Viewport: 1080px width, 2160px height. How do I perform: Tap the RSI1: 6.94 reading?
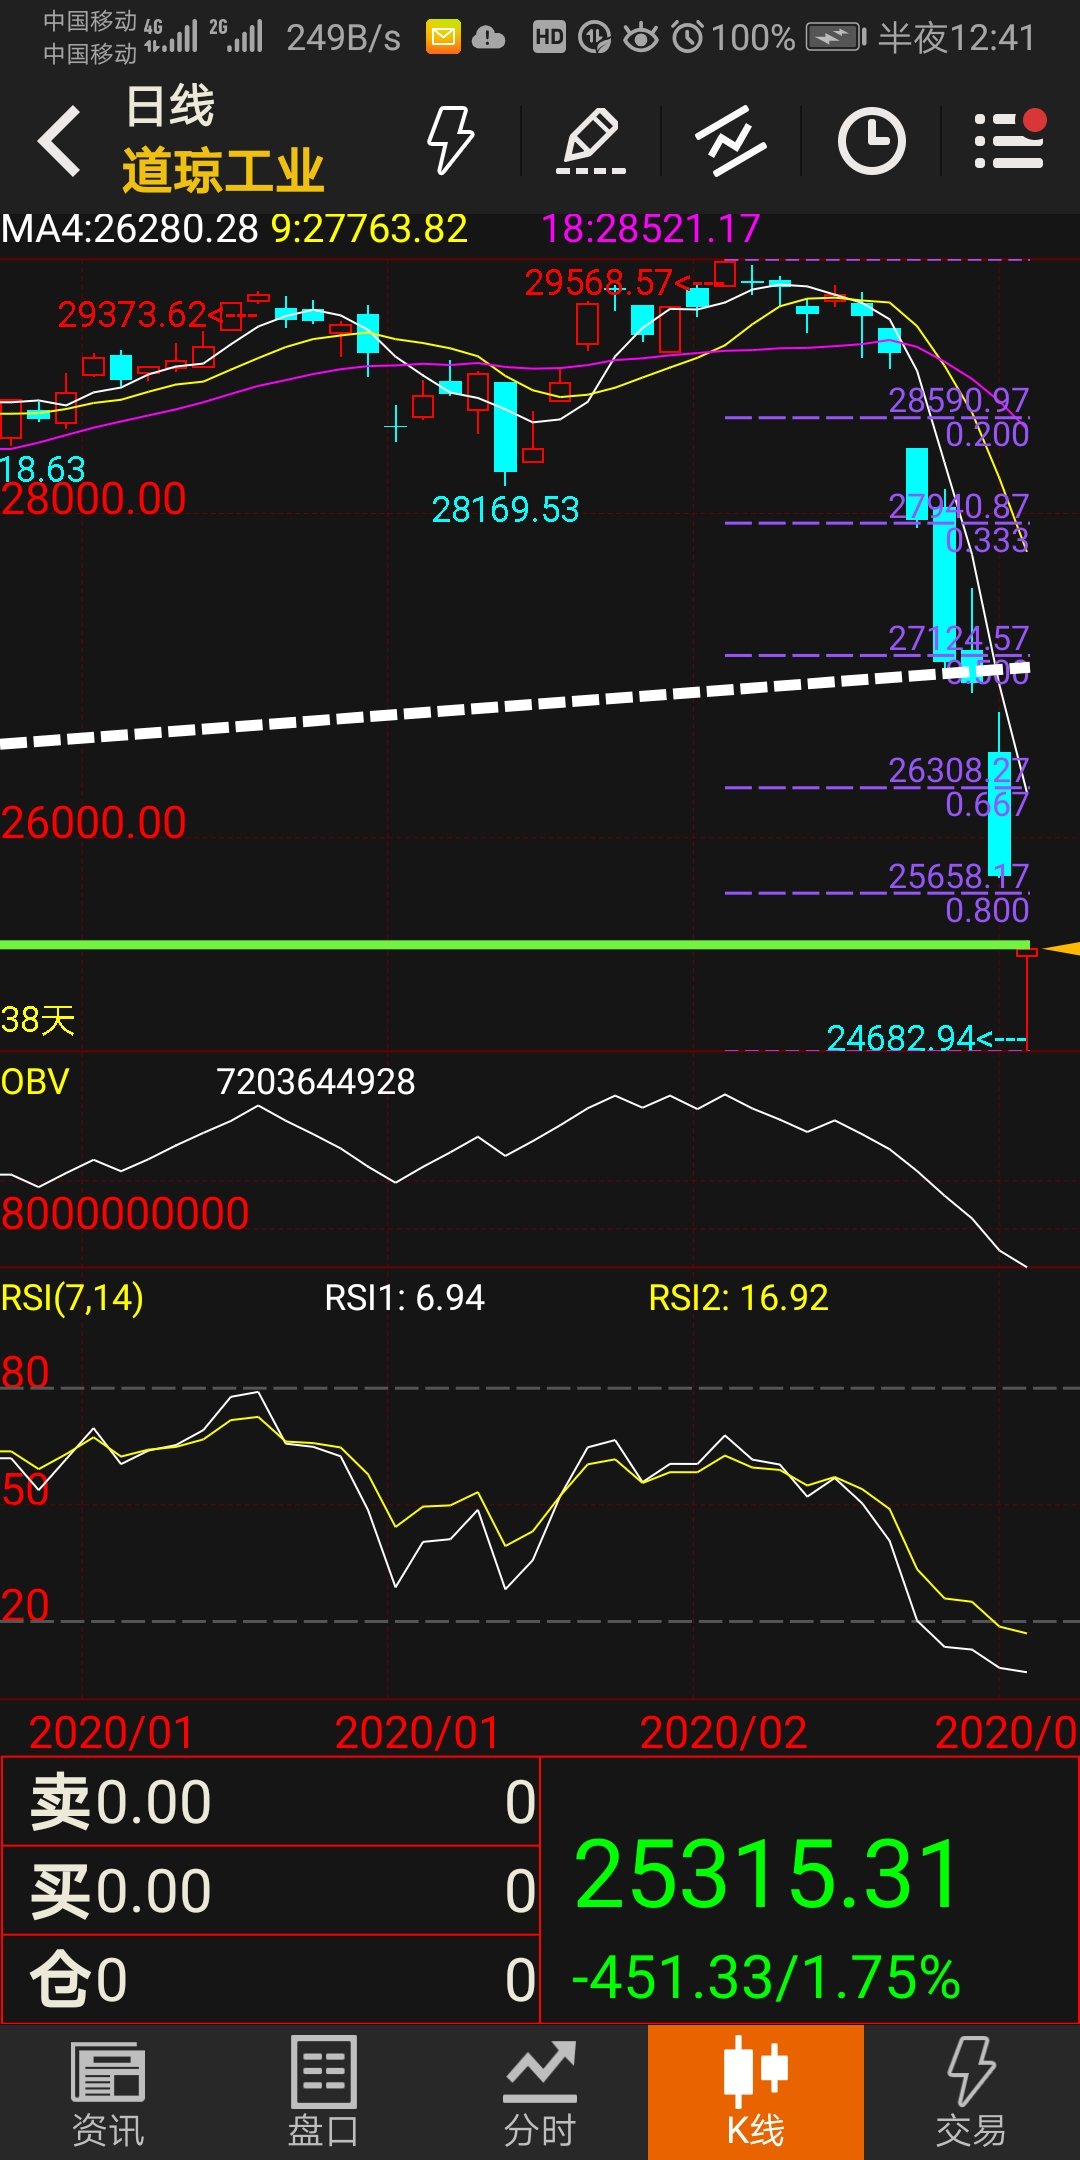pyautogui.click(x=404, y=1298)
